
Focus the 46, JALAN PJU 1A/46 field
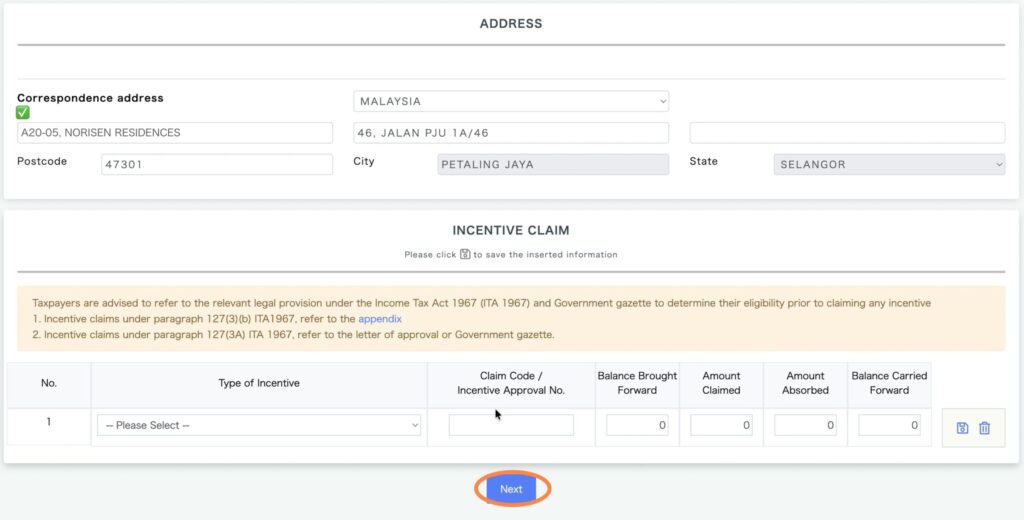tap(511, 133)
